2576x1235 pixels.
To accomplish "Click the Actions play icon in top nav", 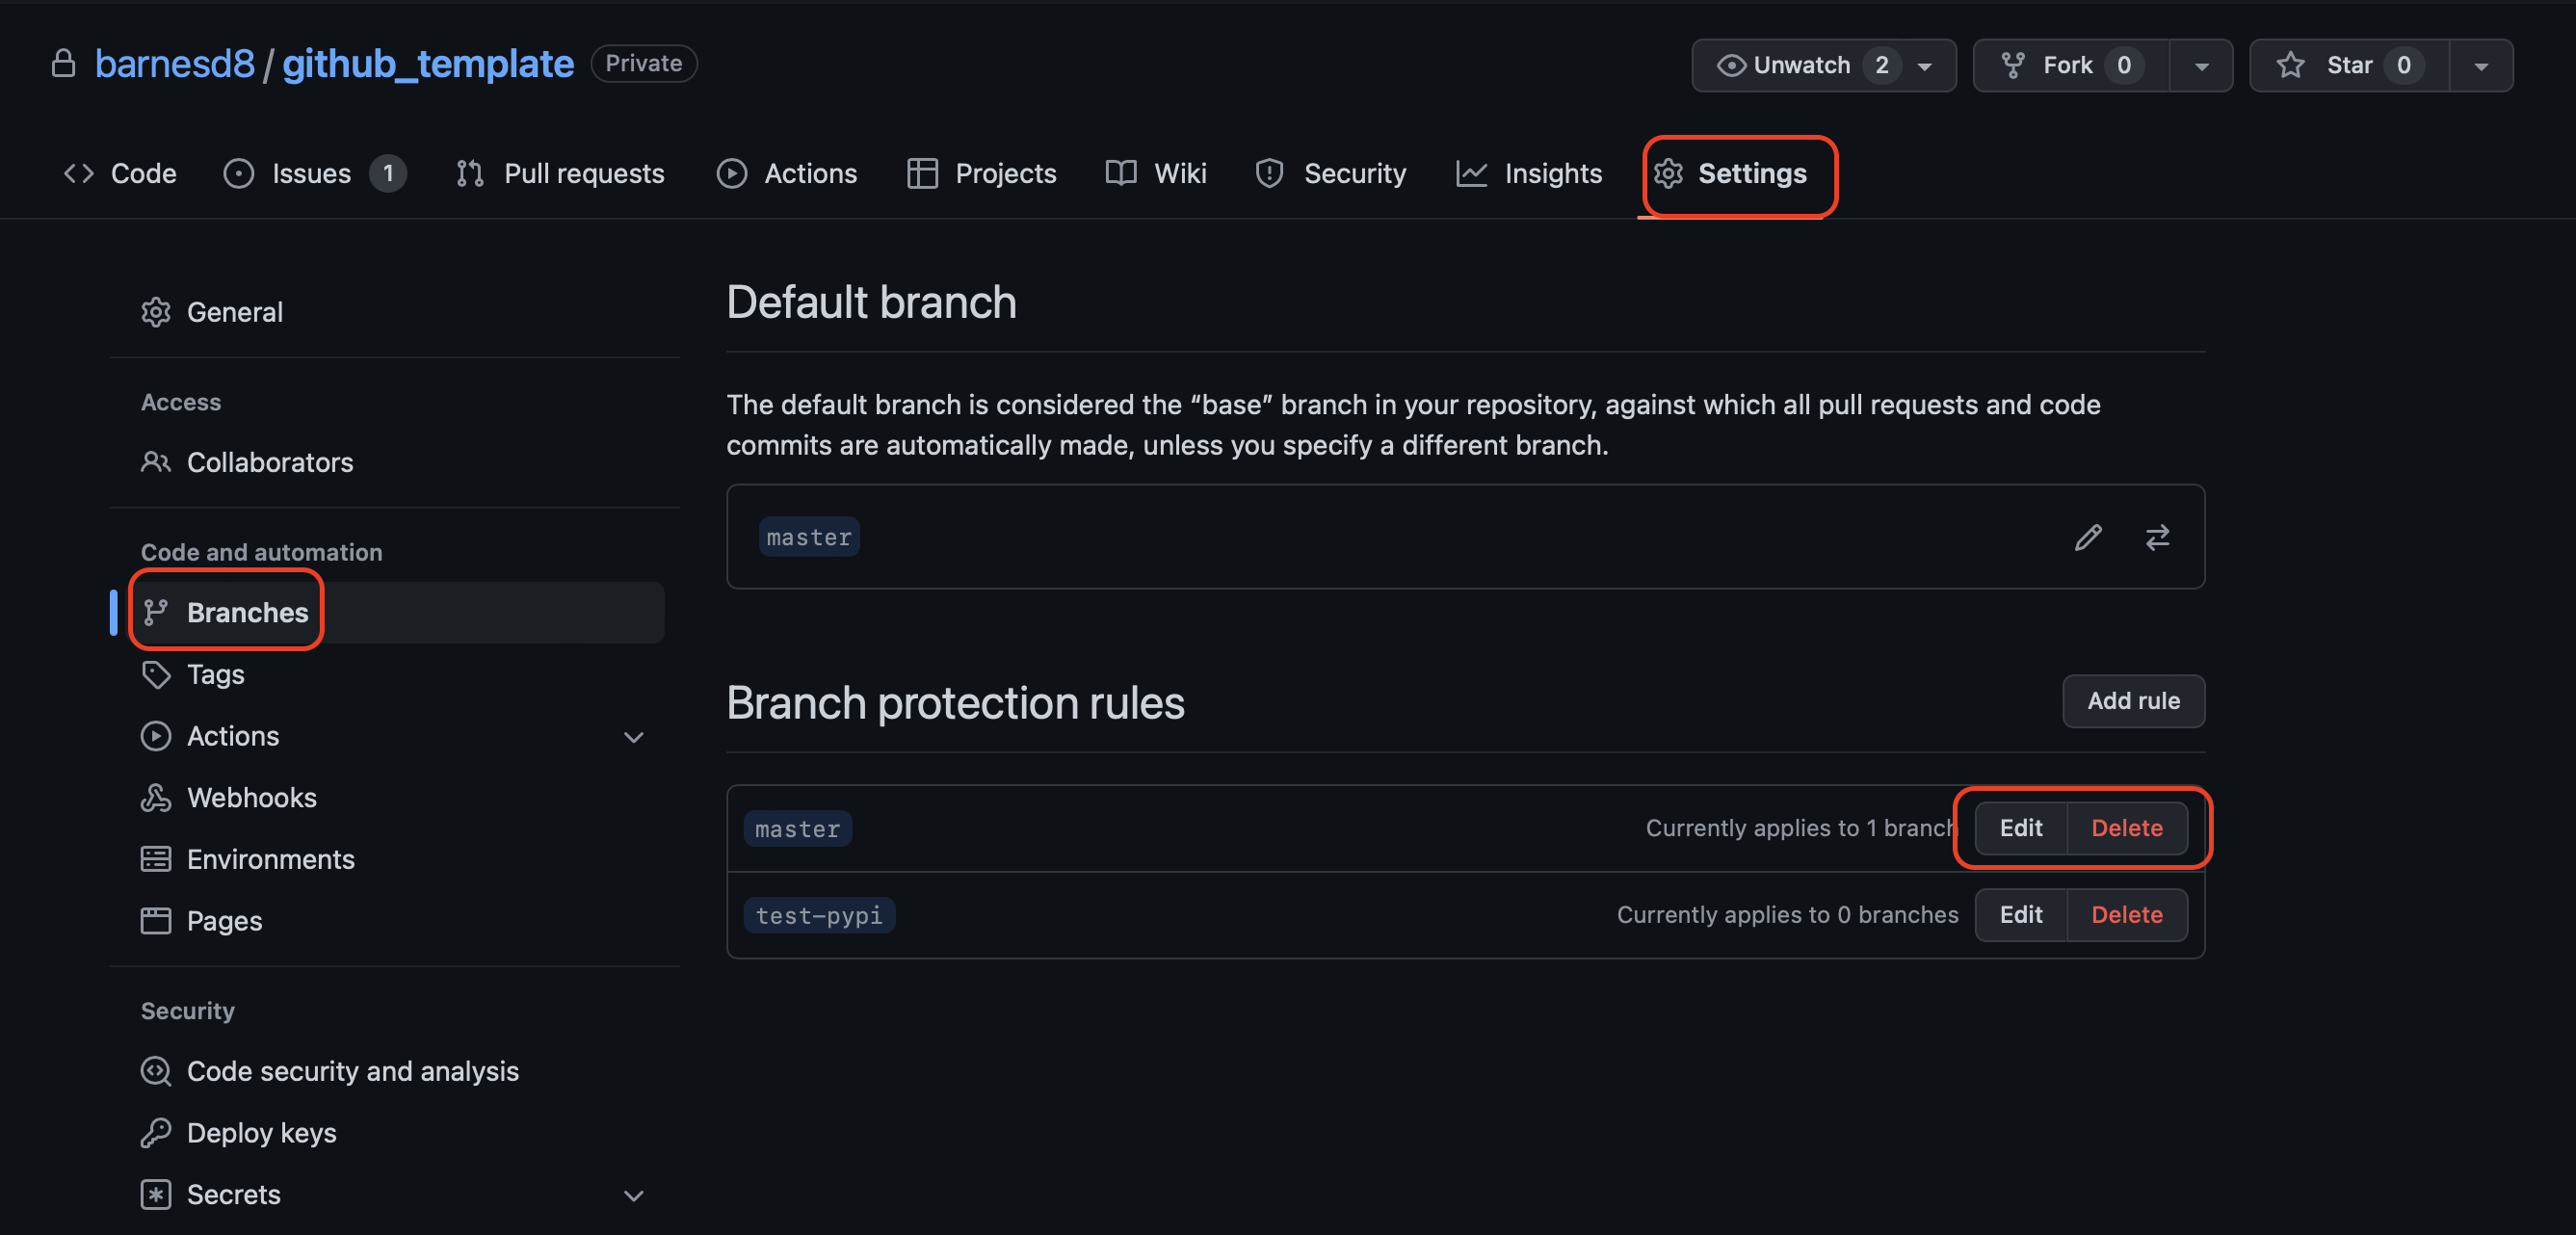I will pyautogui.click(x=731, y=173).
